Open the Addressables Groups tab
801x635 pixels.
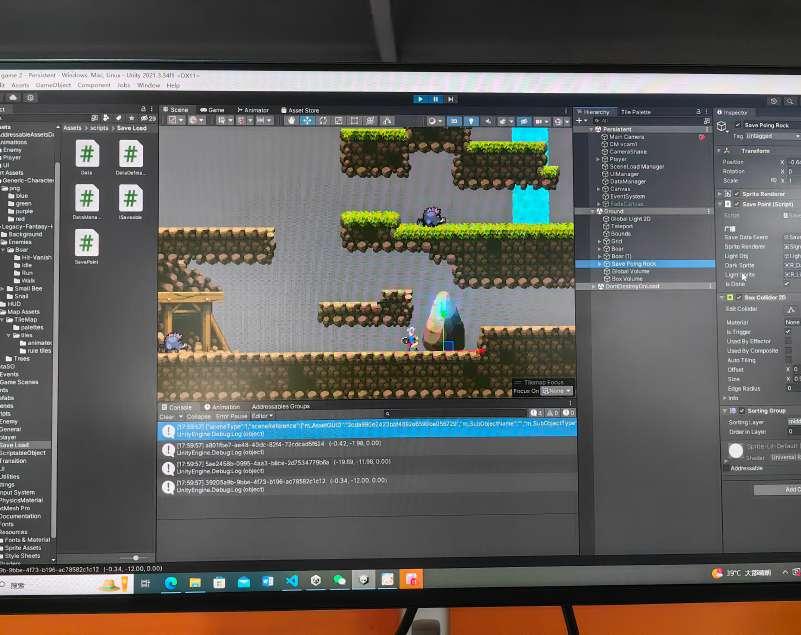tap(281, 406)
